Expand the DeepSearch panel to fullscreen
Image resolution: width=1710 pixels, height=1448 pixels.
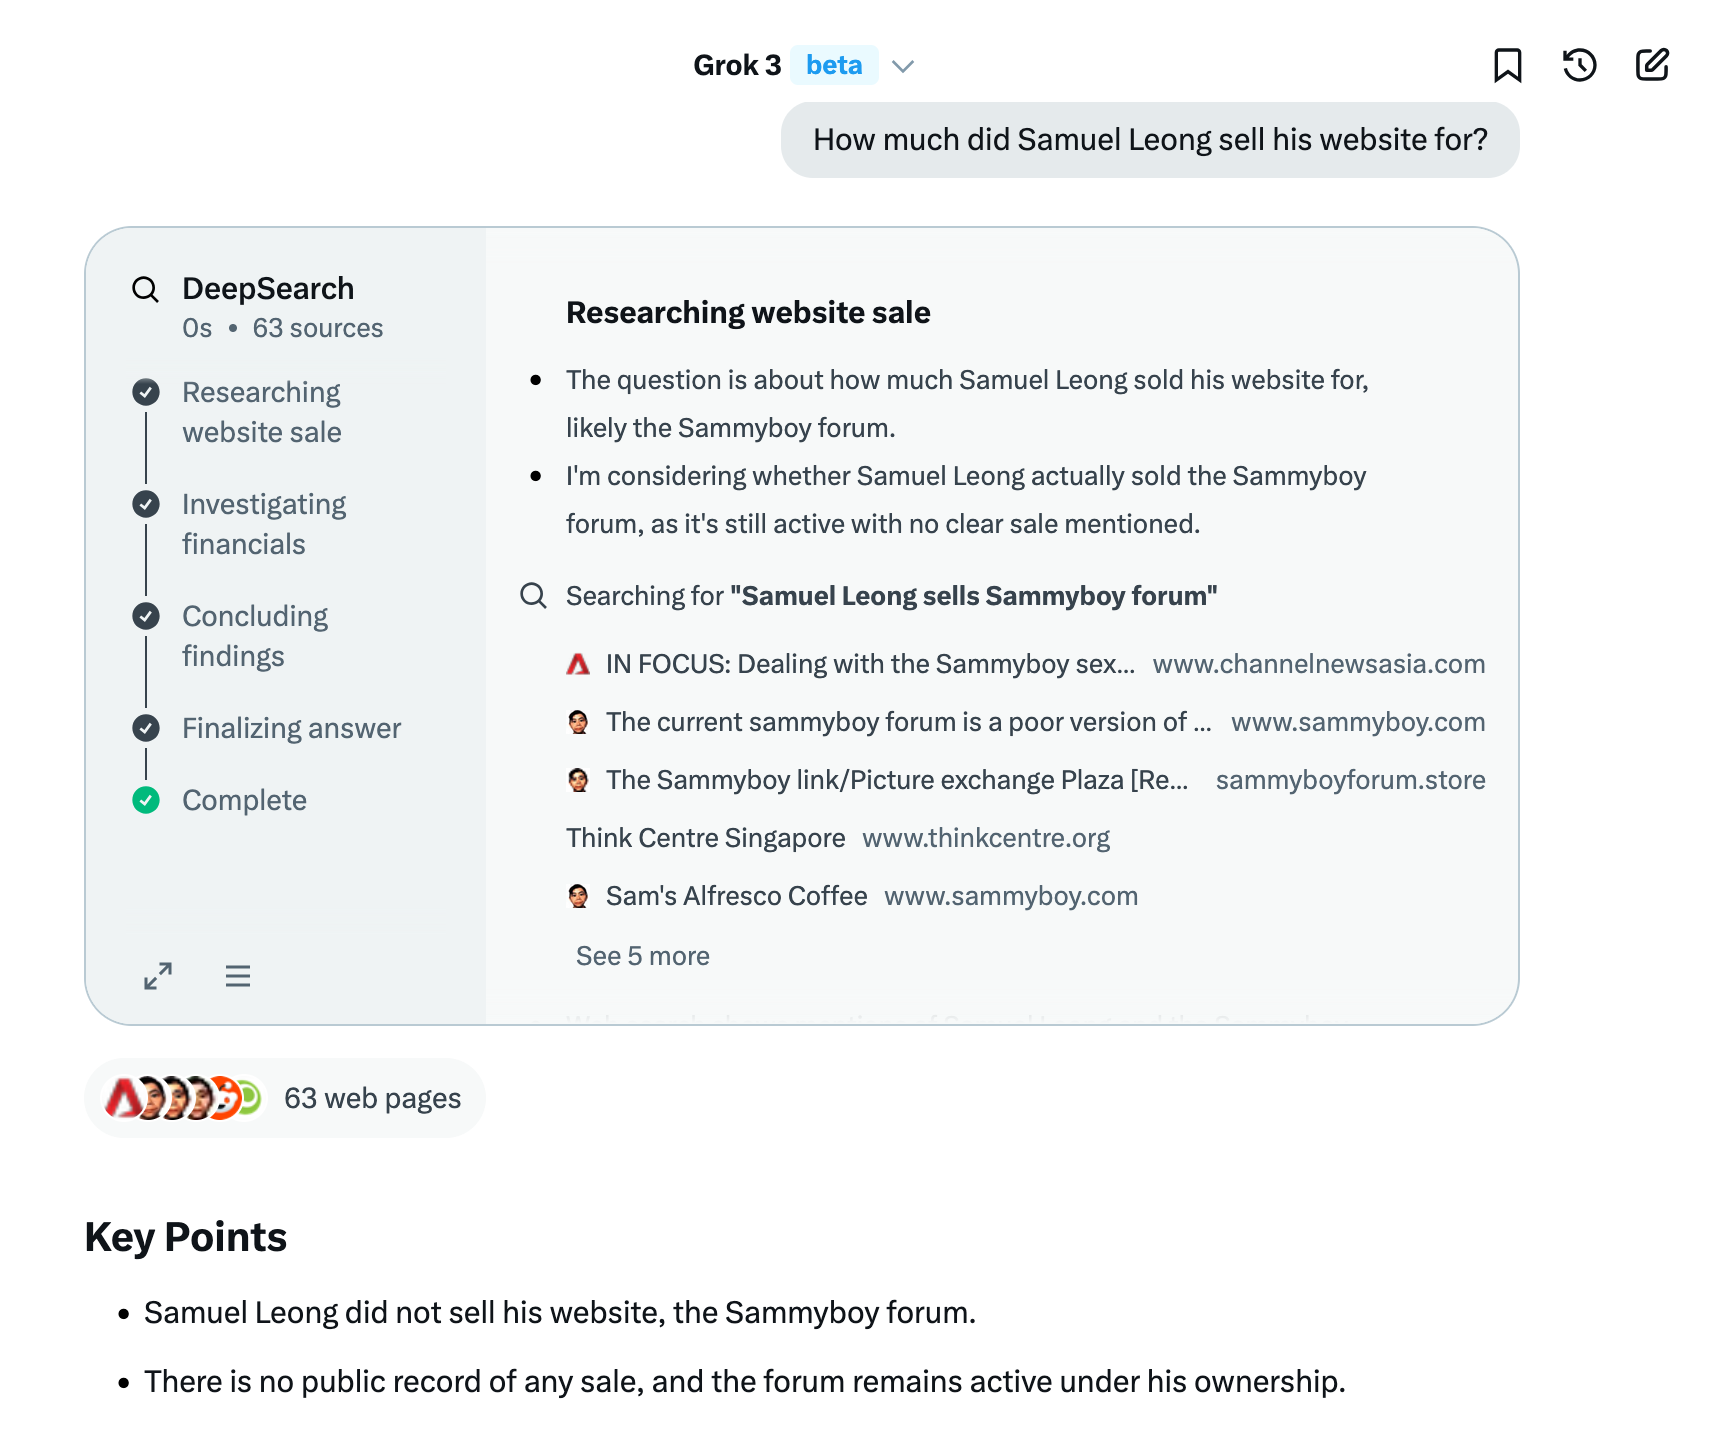[158, 976]
